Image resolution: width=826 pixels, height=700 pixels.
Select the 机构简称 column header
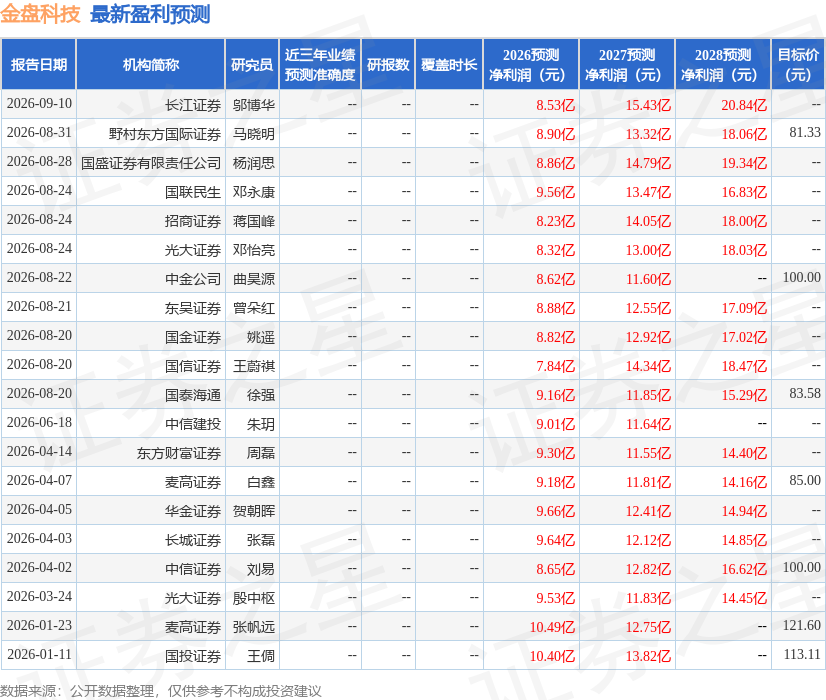(151, 64)
